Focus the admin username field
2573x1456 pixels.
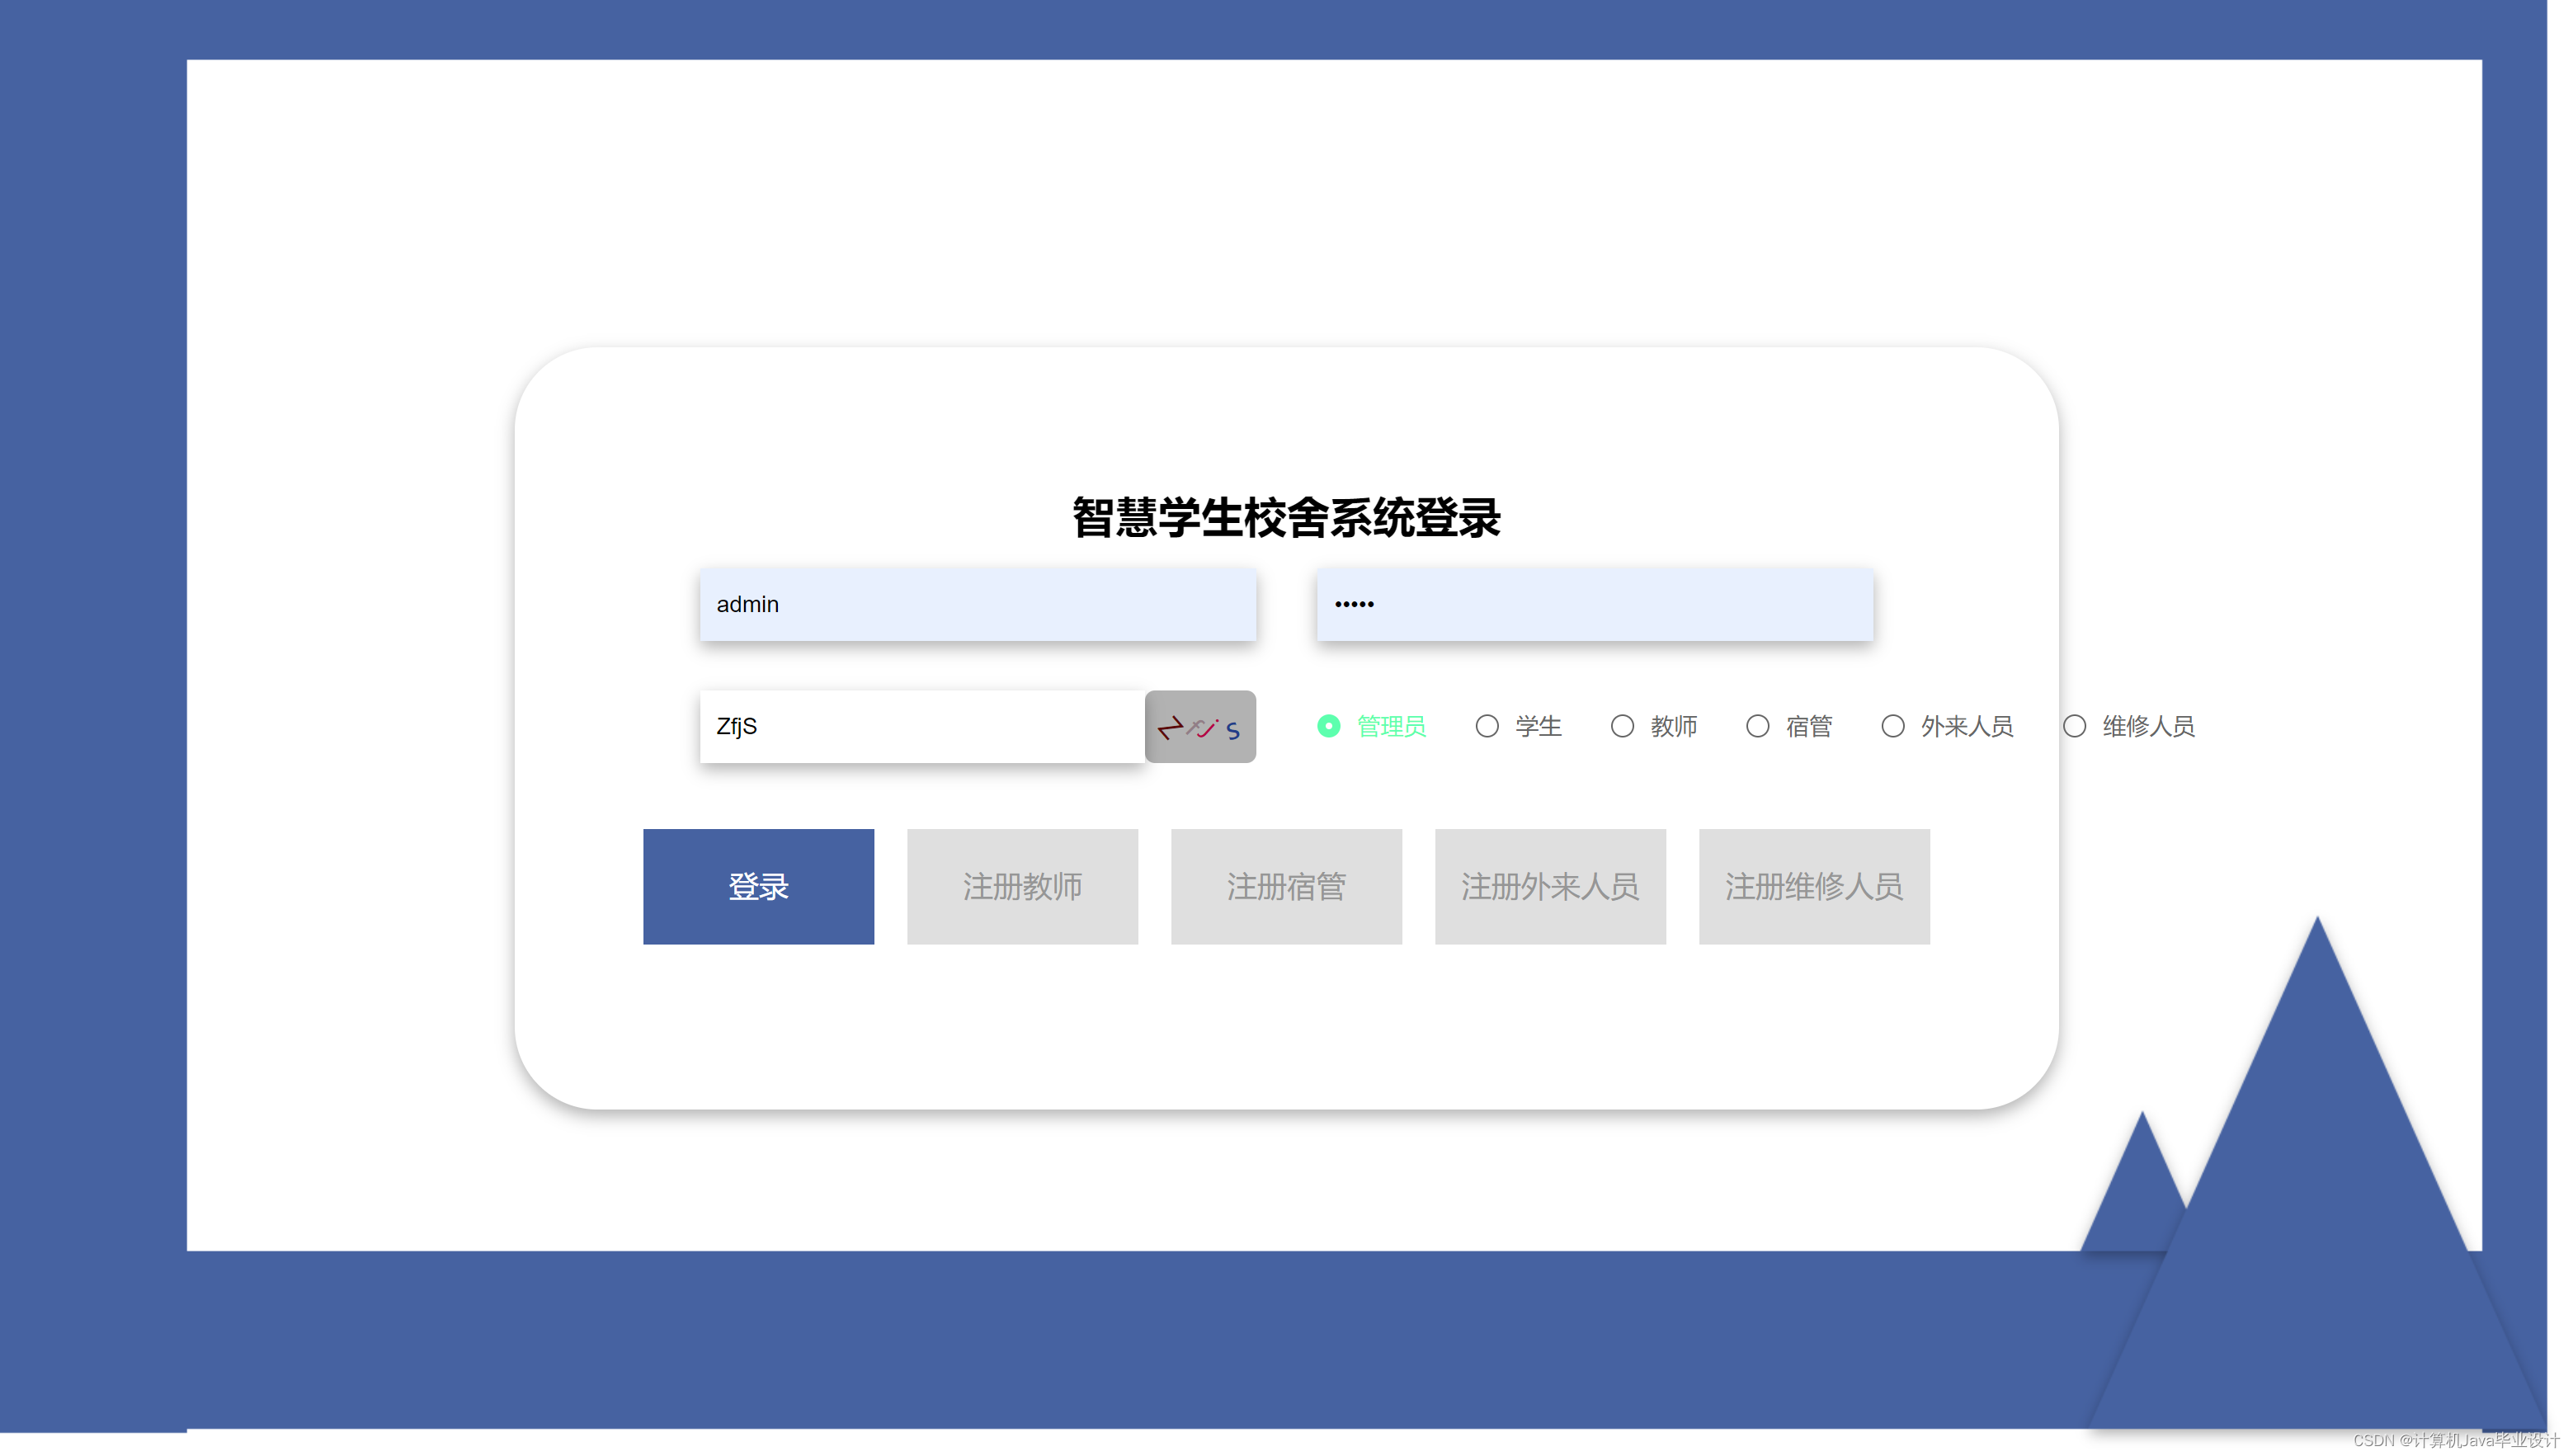pos(977,605)
